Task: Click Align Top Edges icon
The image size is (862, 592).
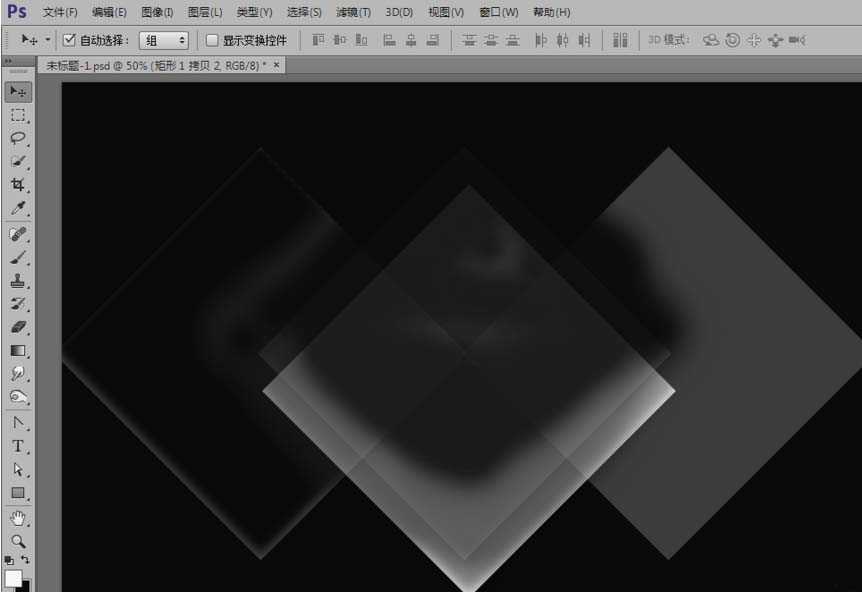Action: click(x=318, y=40)
